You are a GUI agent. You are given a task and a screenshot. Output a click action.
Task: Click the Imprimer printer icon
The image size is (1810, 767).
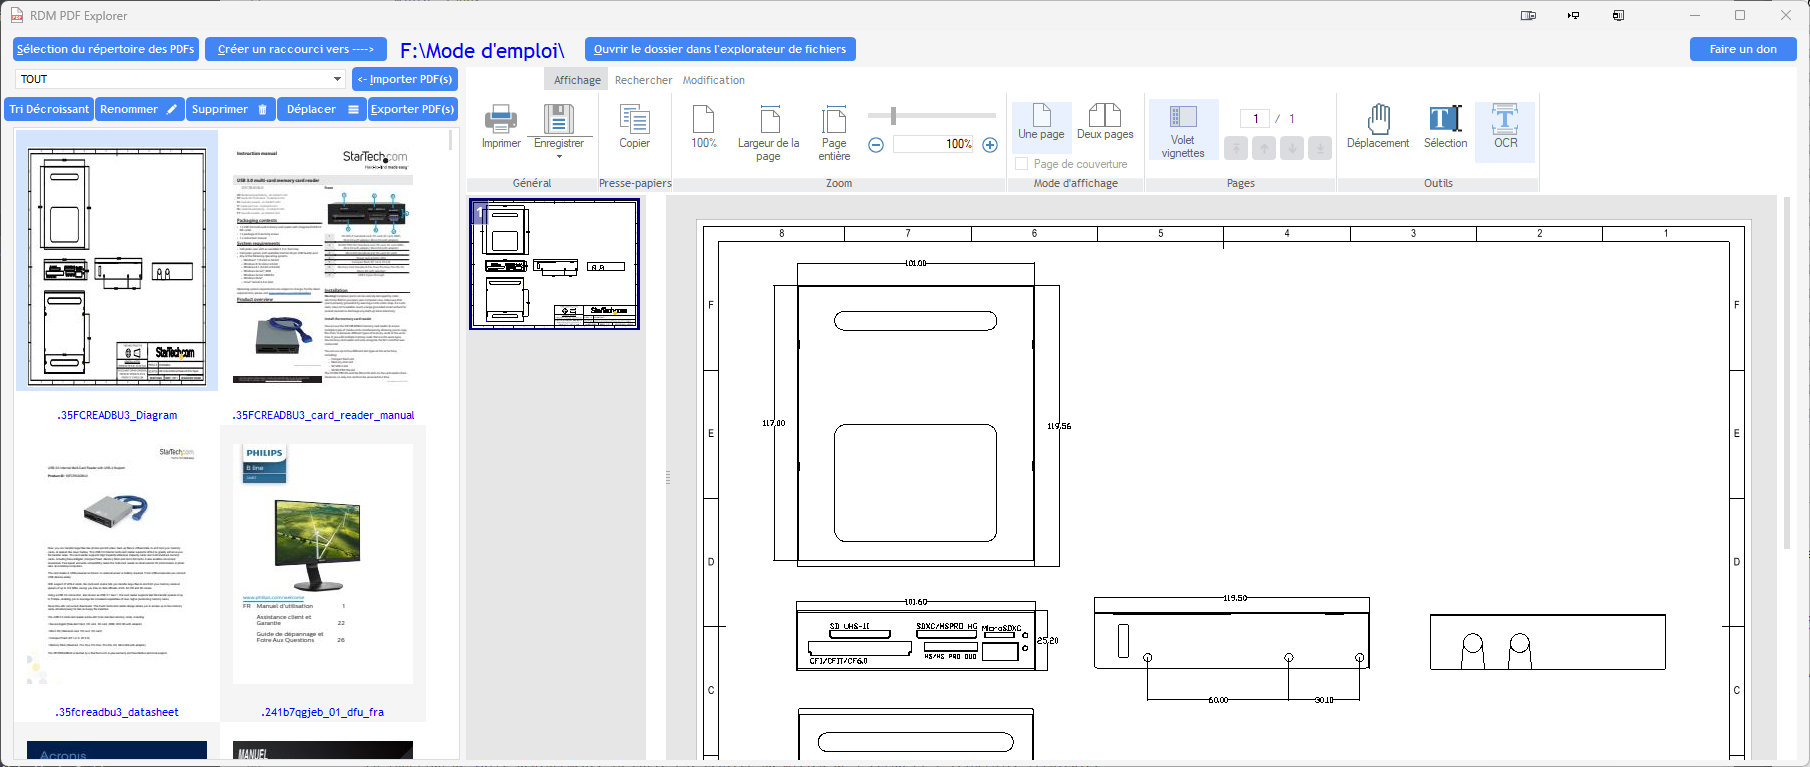pos(501,120)
